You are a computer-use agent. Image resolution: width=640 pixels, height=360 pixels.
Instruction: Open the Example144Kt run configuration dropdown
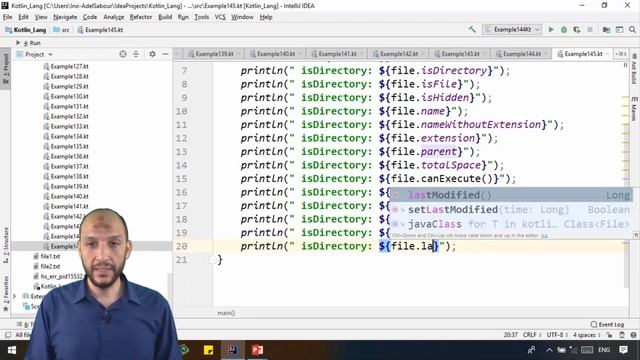512,29
